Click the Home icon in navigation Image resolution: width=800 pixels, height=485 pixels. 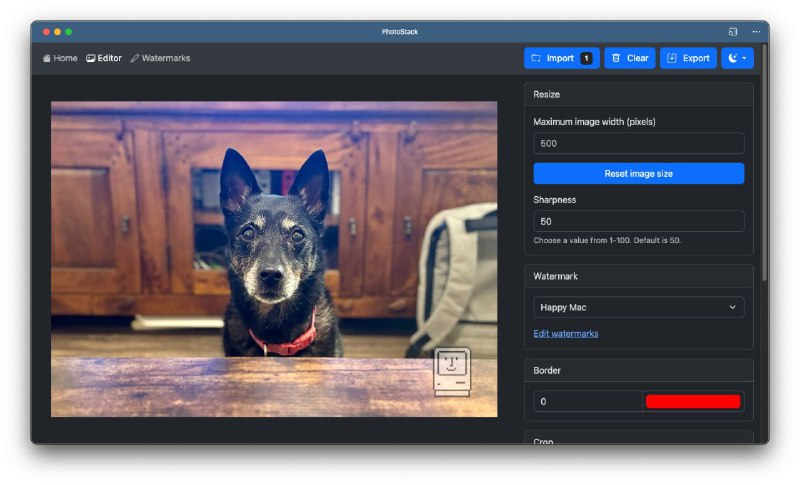[x=47, y=58]
